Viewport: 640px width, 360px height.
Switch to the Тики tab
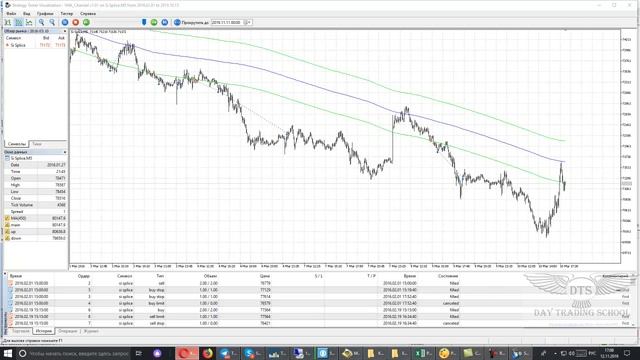pyautogui.click(x=37, y=144)
